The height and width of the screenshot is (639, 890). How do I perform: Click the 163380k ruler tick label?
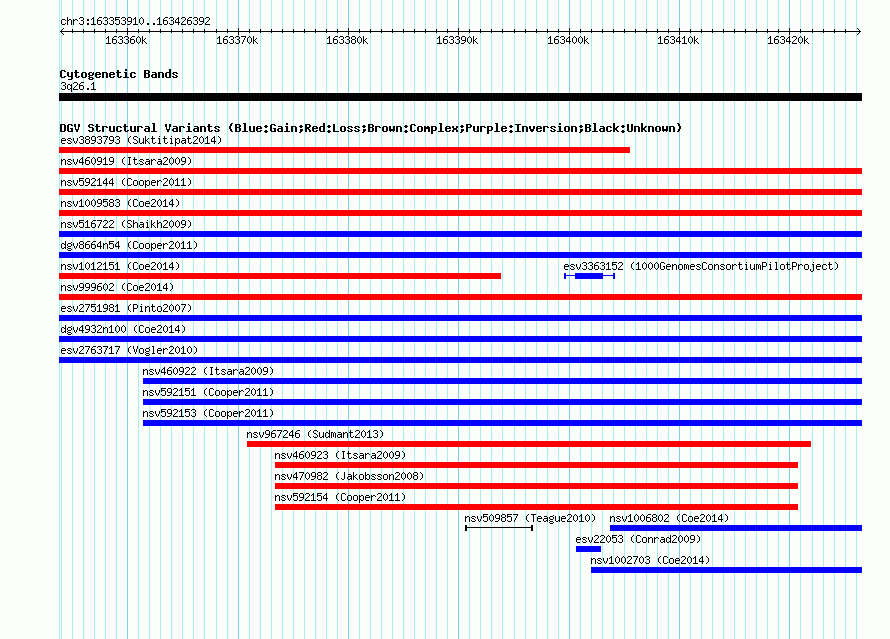click(347, 40)
